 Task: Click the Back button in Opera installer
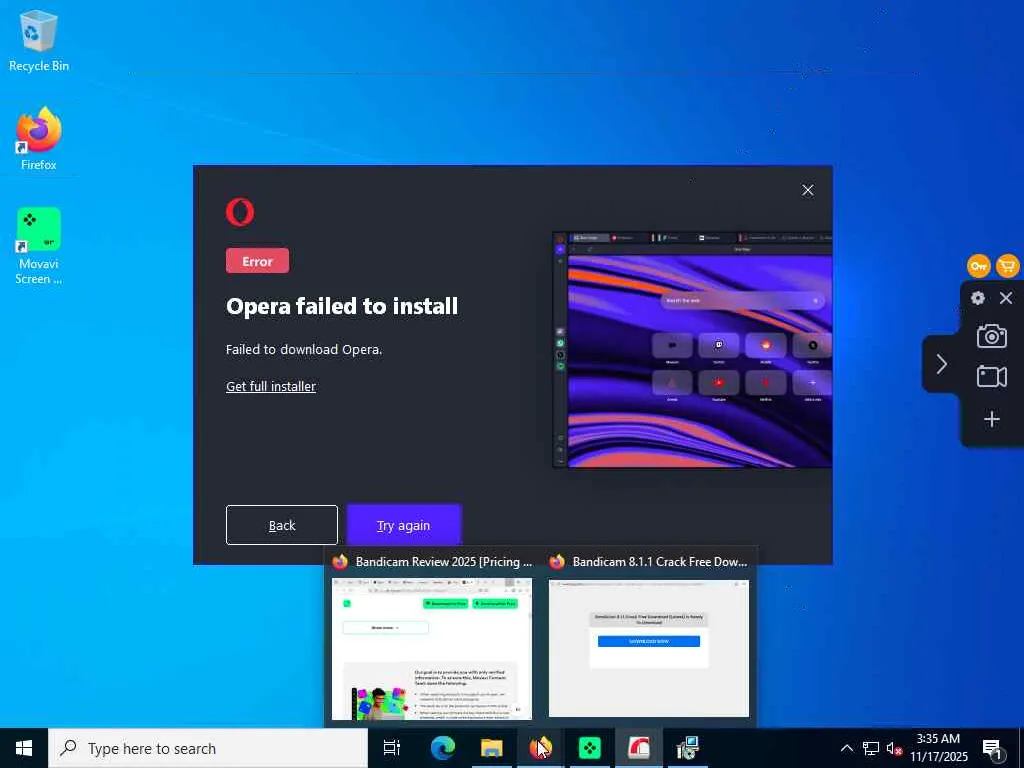point(281,525)
